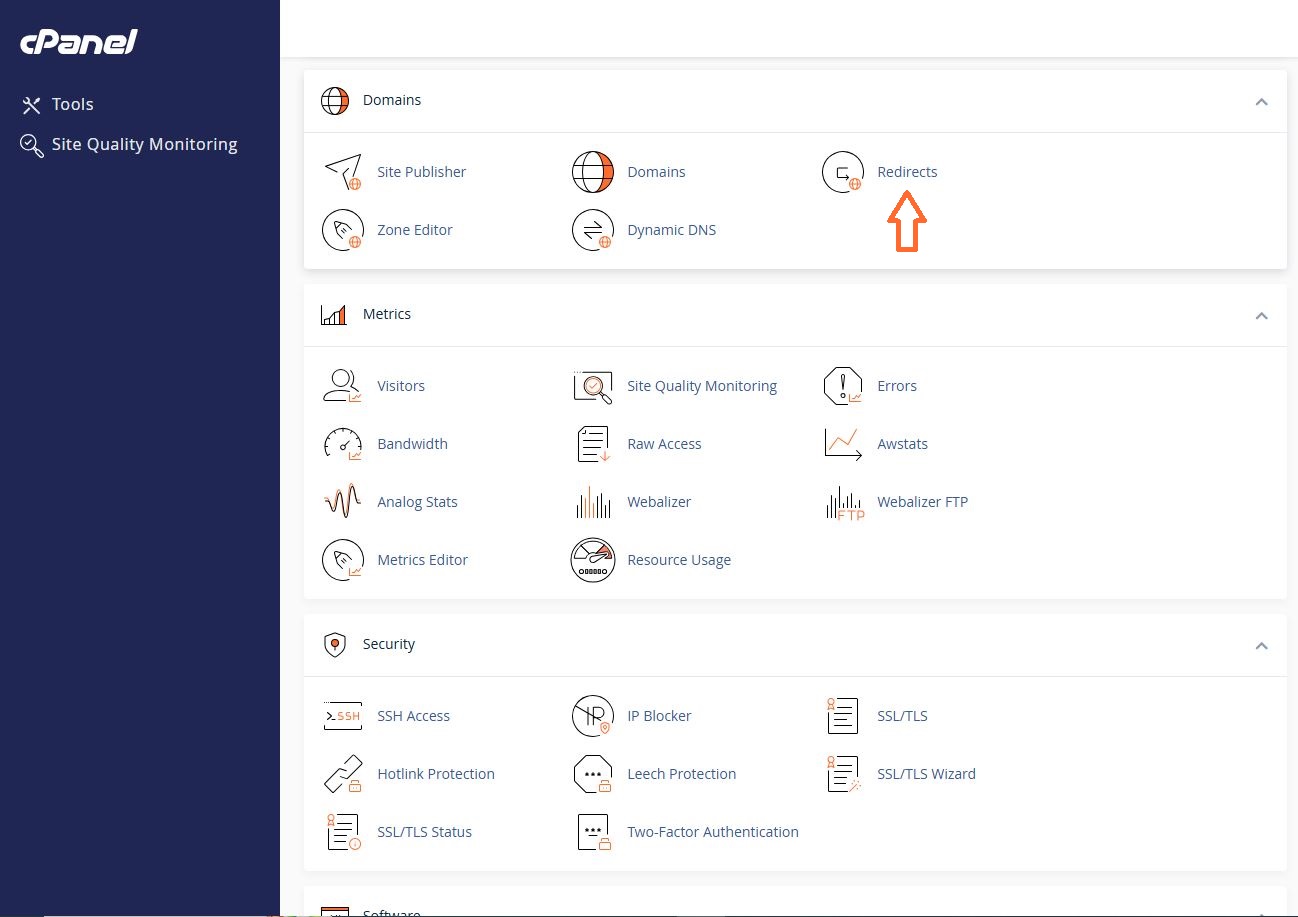The width and height of the screenshot is (1298, 917).
Task: Open the IP Blocker link
Action: pos(659,716)
